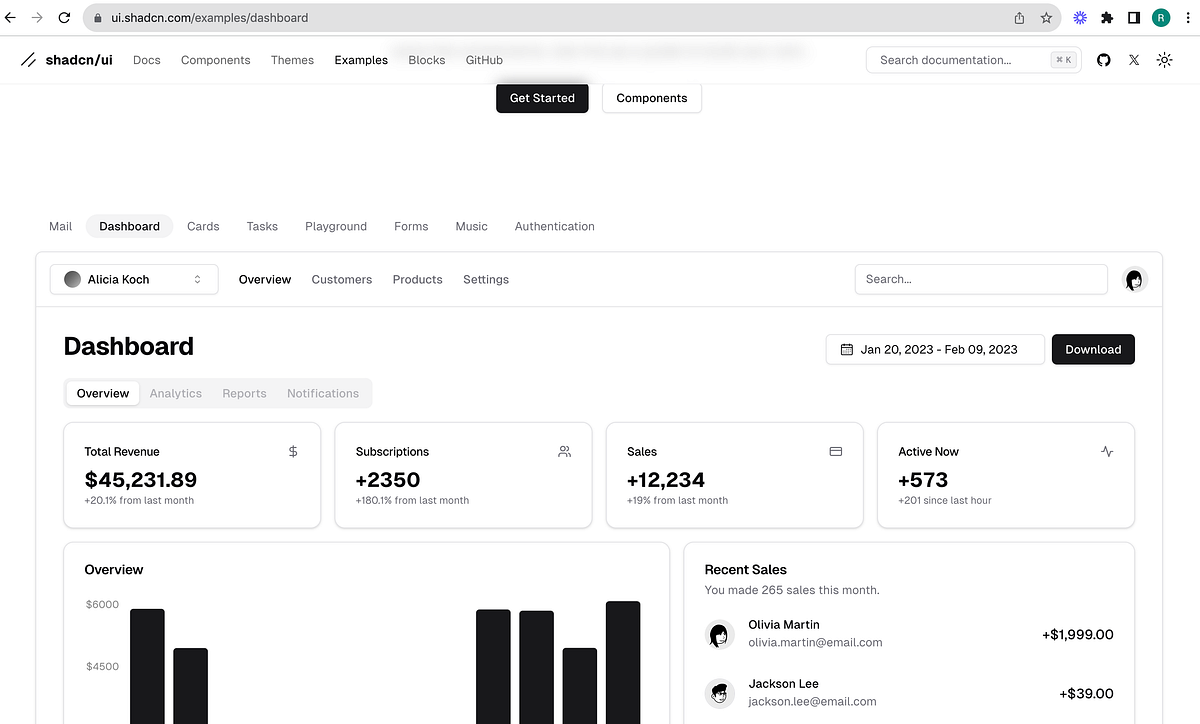Open the GitHub icon in the navbar
This screenshot has width=1200, height=724.
pos(1103,60)
